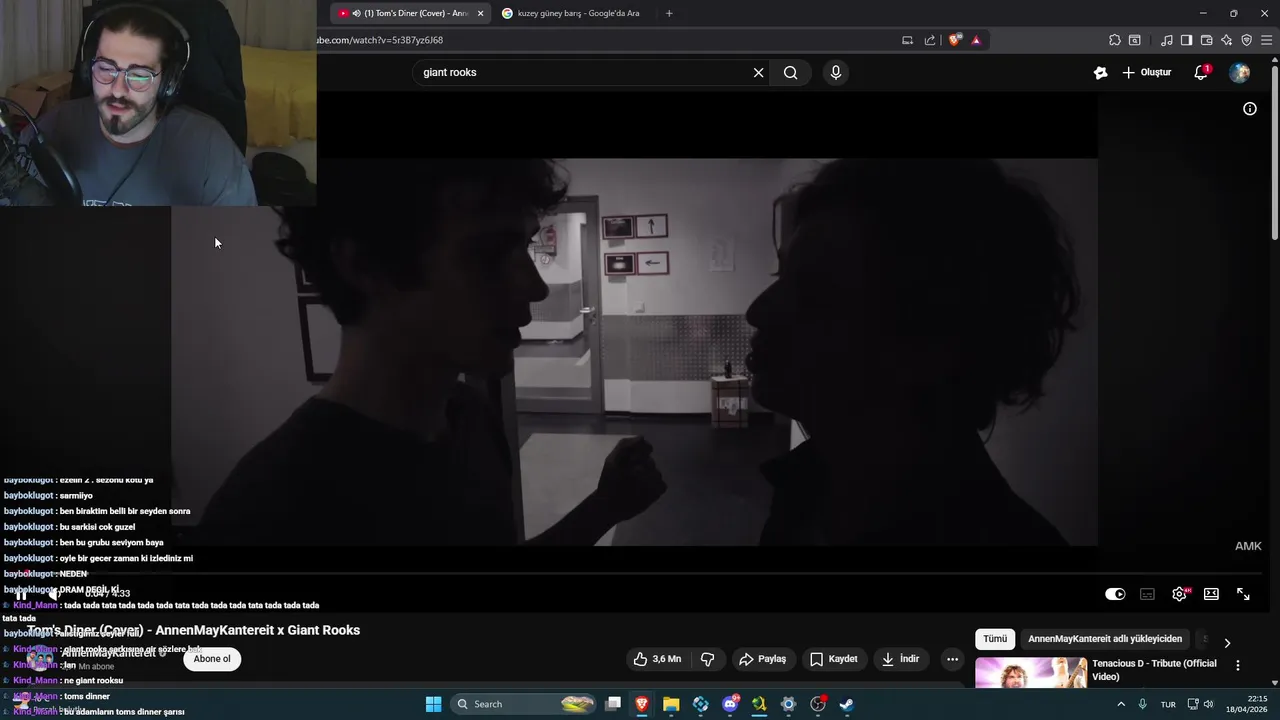Click the Paylaş share button
This screenshot has height=720, width=1280.
[x=762, y=659]
